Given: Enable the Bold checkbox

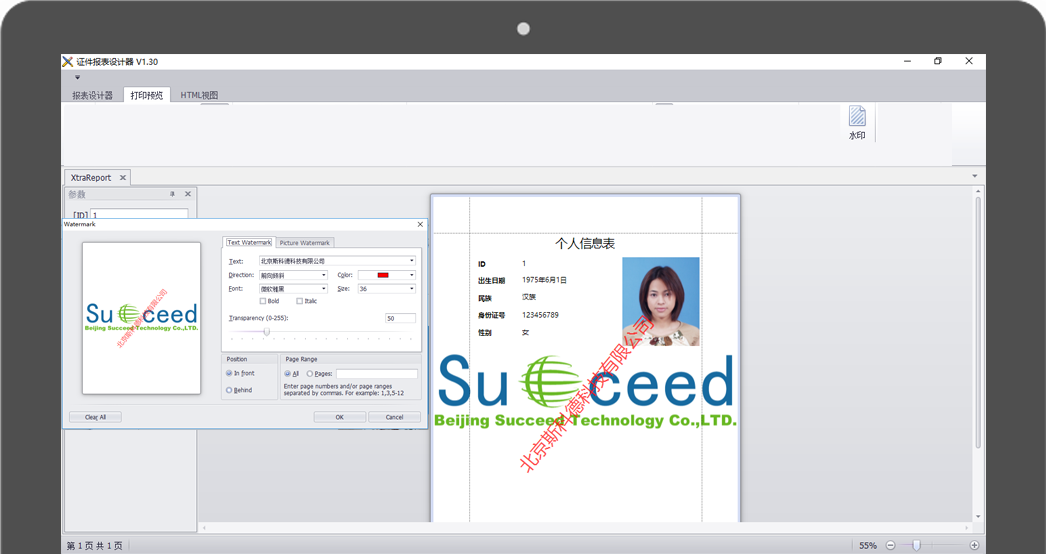Looking at the screenshot, I should [x=263, y=301].
